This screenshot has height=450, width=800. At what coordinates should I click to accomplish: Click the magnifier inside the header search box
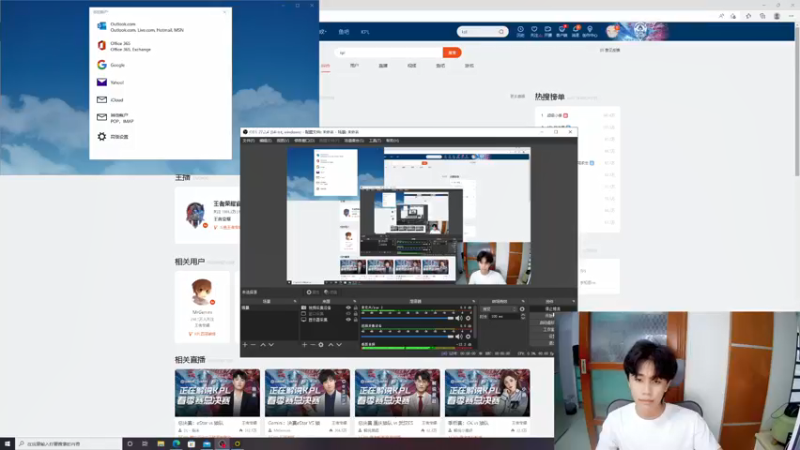tap(502, 32)
